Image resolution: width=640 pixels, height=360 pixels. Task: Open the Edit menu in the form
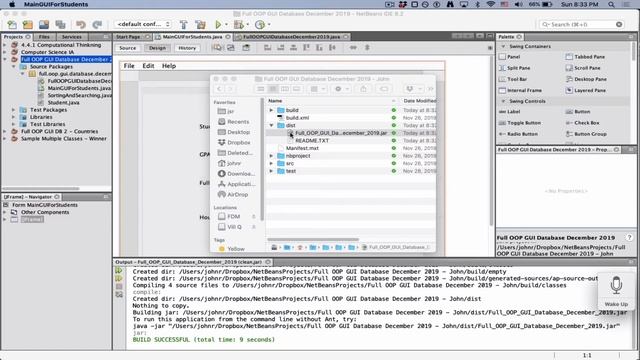click(148, 66)
